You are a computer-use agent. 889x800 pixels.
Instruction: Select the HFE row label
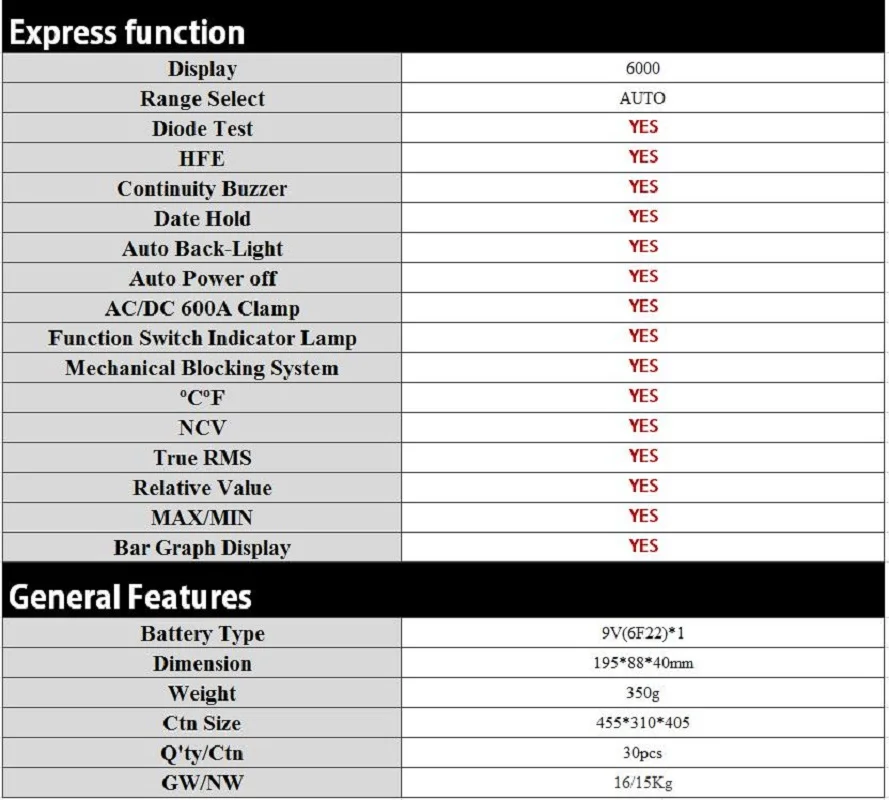202,159
